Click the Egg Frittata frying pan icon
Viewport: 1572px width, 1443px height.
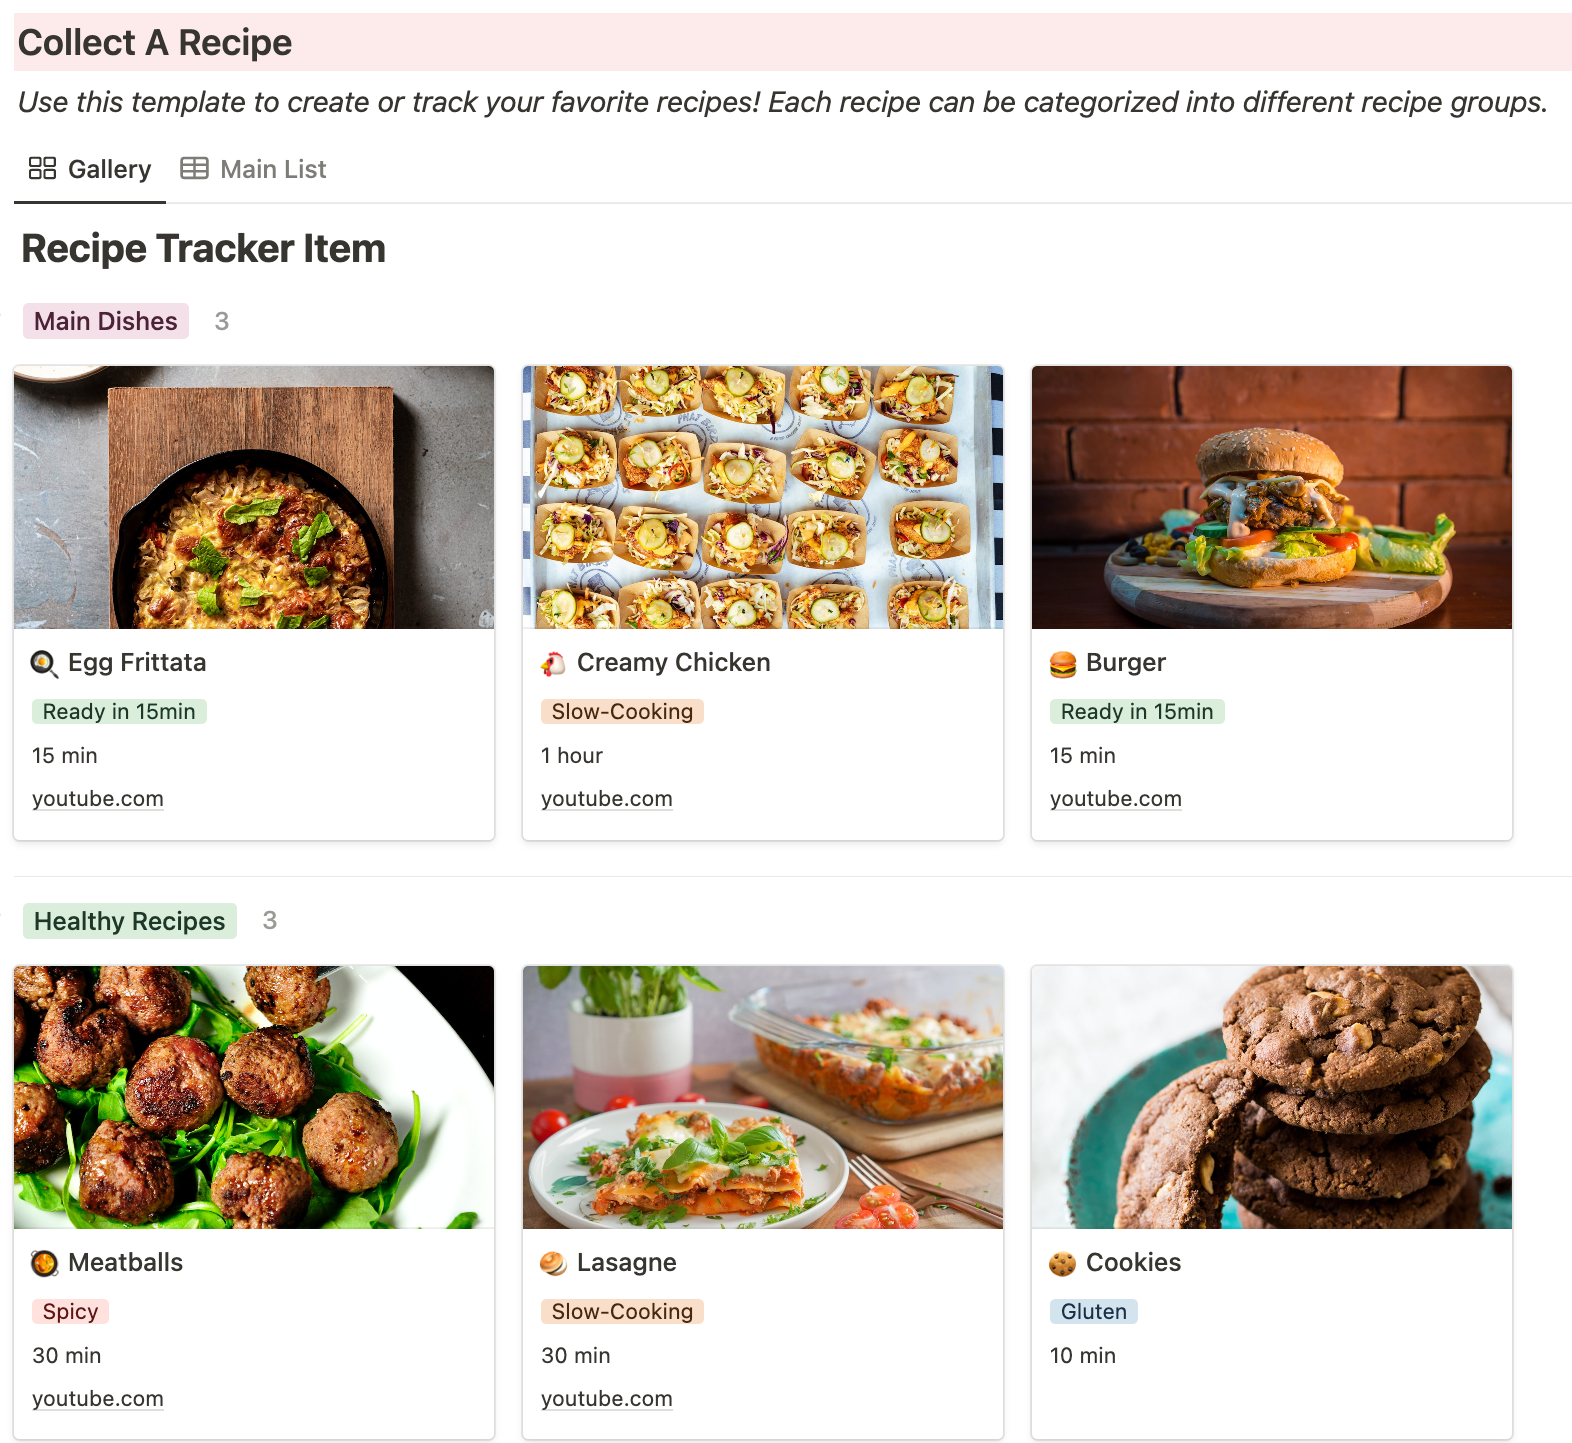[44, 663]
